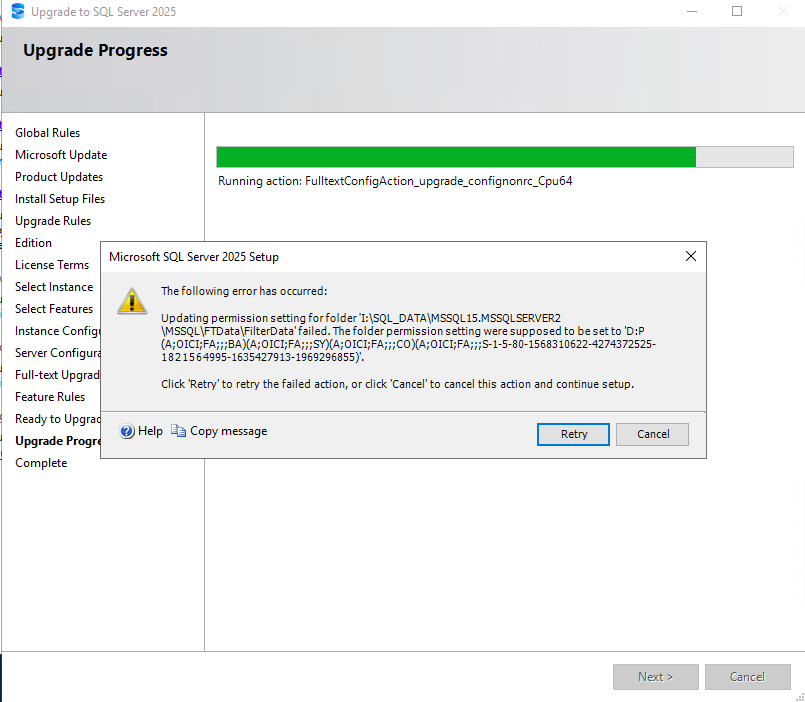Screen dimensions: 805x702
Task: Select Edition step in sidebar
Action: pos(33,243)
